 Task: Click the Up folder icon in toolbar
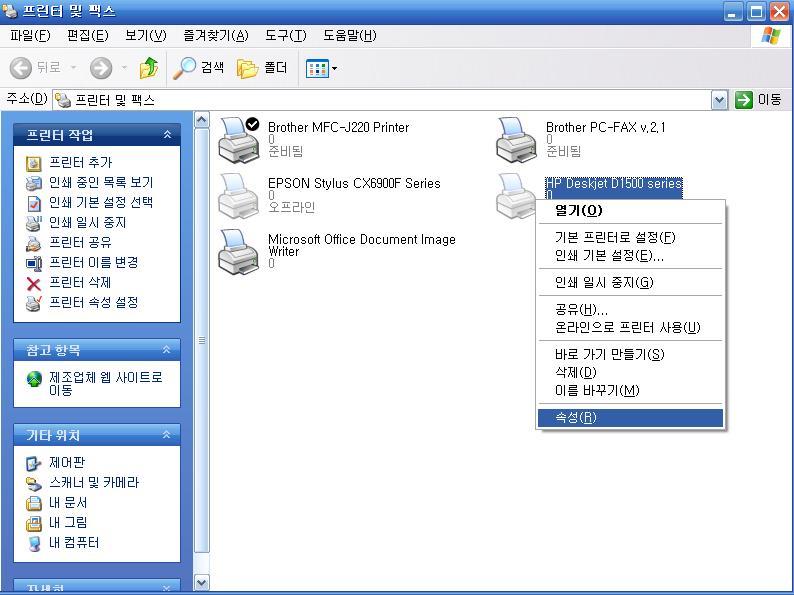click(148, 67)
